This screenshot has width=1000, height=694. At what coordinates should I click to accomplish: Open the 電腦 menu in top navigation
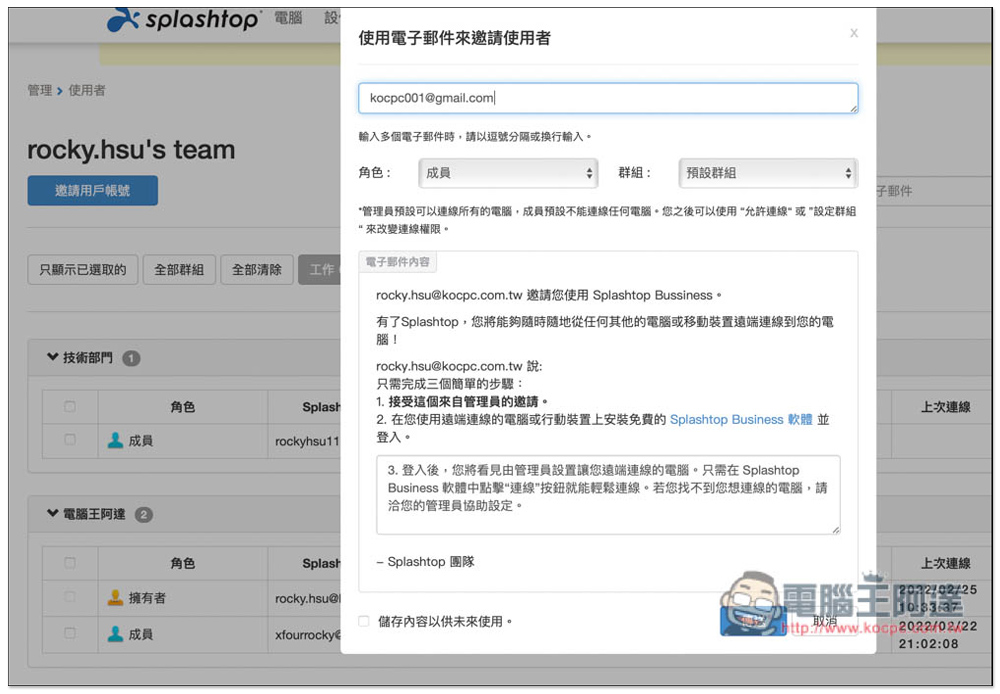(x=288, y=18)
